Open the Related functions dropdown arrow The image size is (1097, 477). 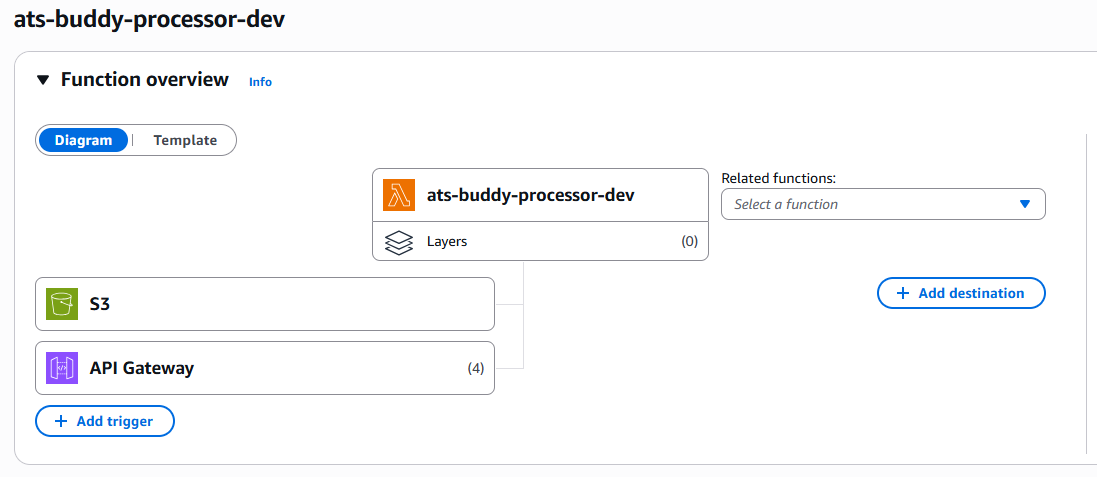pyautogui.click(x=1024, y=204)
